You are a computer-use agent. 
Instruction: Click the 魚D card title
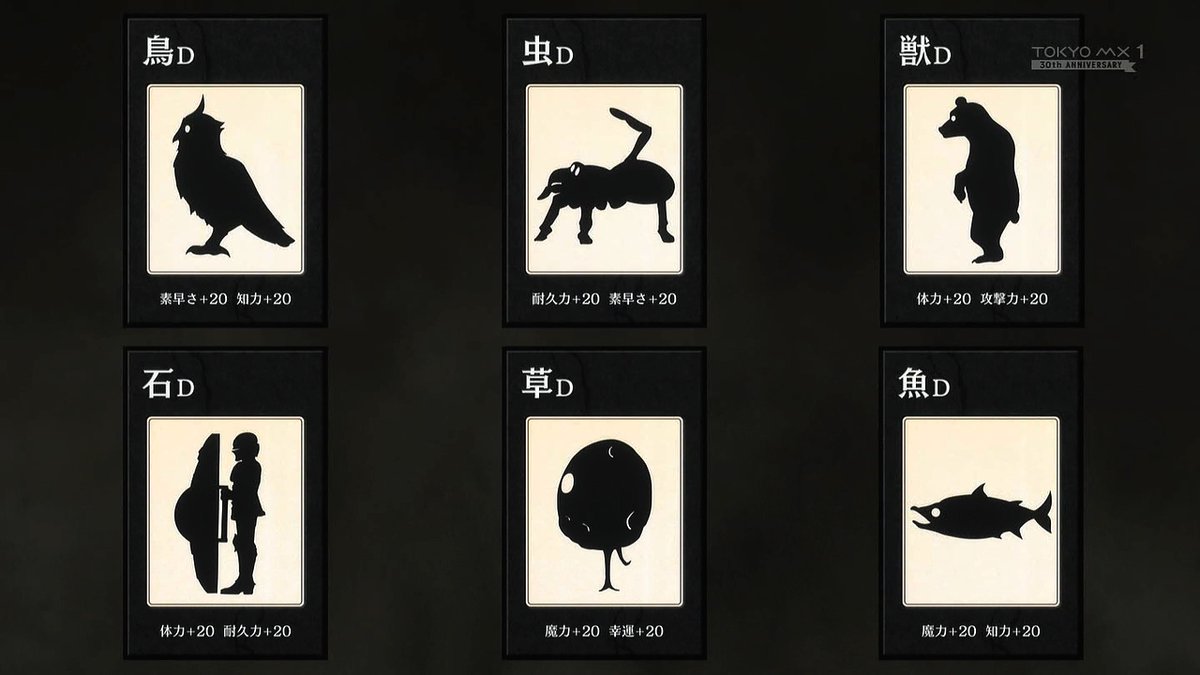tap(925, 386)
